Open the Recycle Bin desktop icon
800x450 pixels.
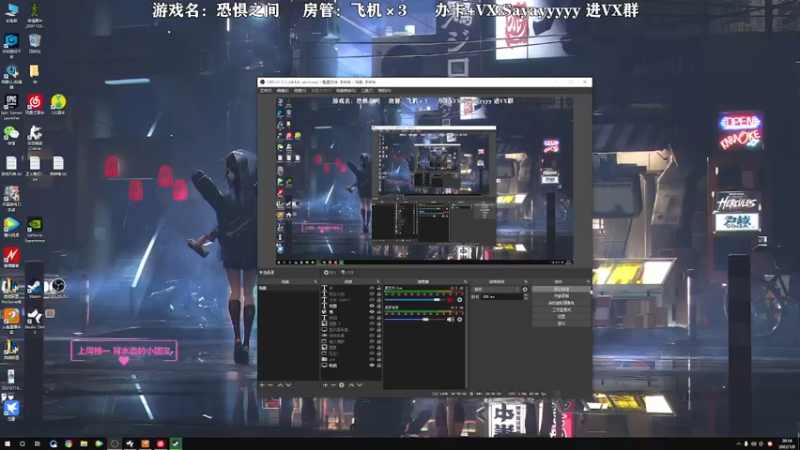point(35,43)
